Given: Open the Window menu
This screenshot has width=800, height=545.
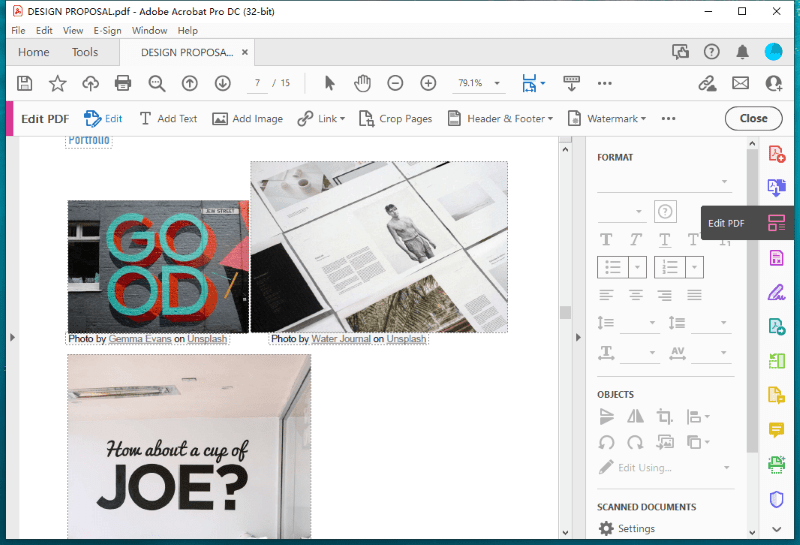Looking at the screenshot, I should pos(149,31).
